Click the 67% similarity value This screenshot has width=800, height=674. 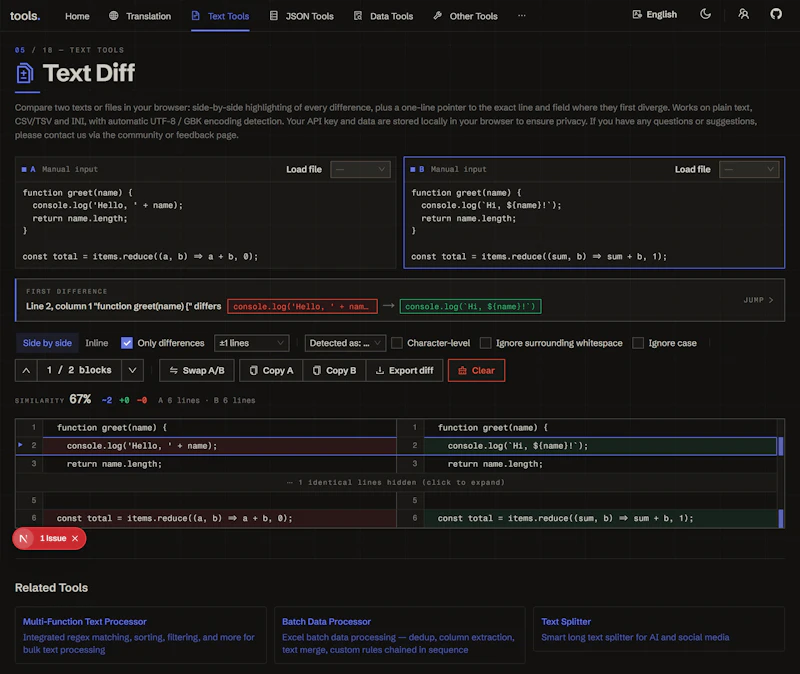click(x=80, y=399)
